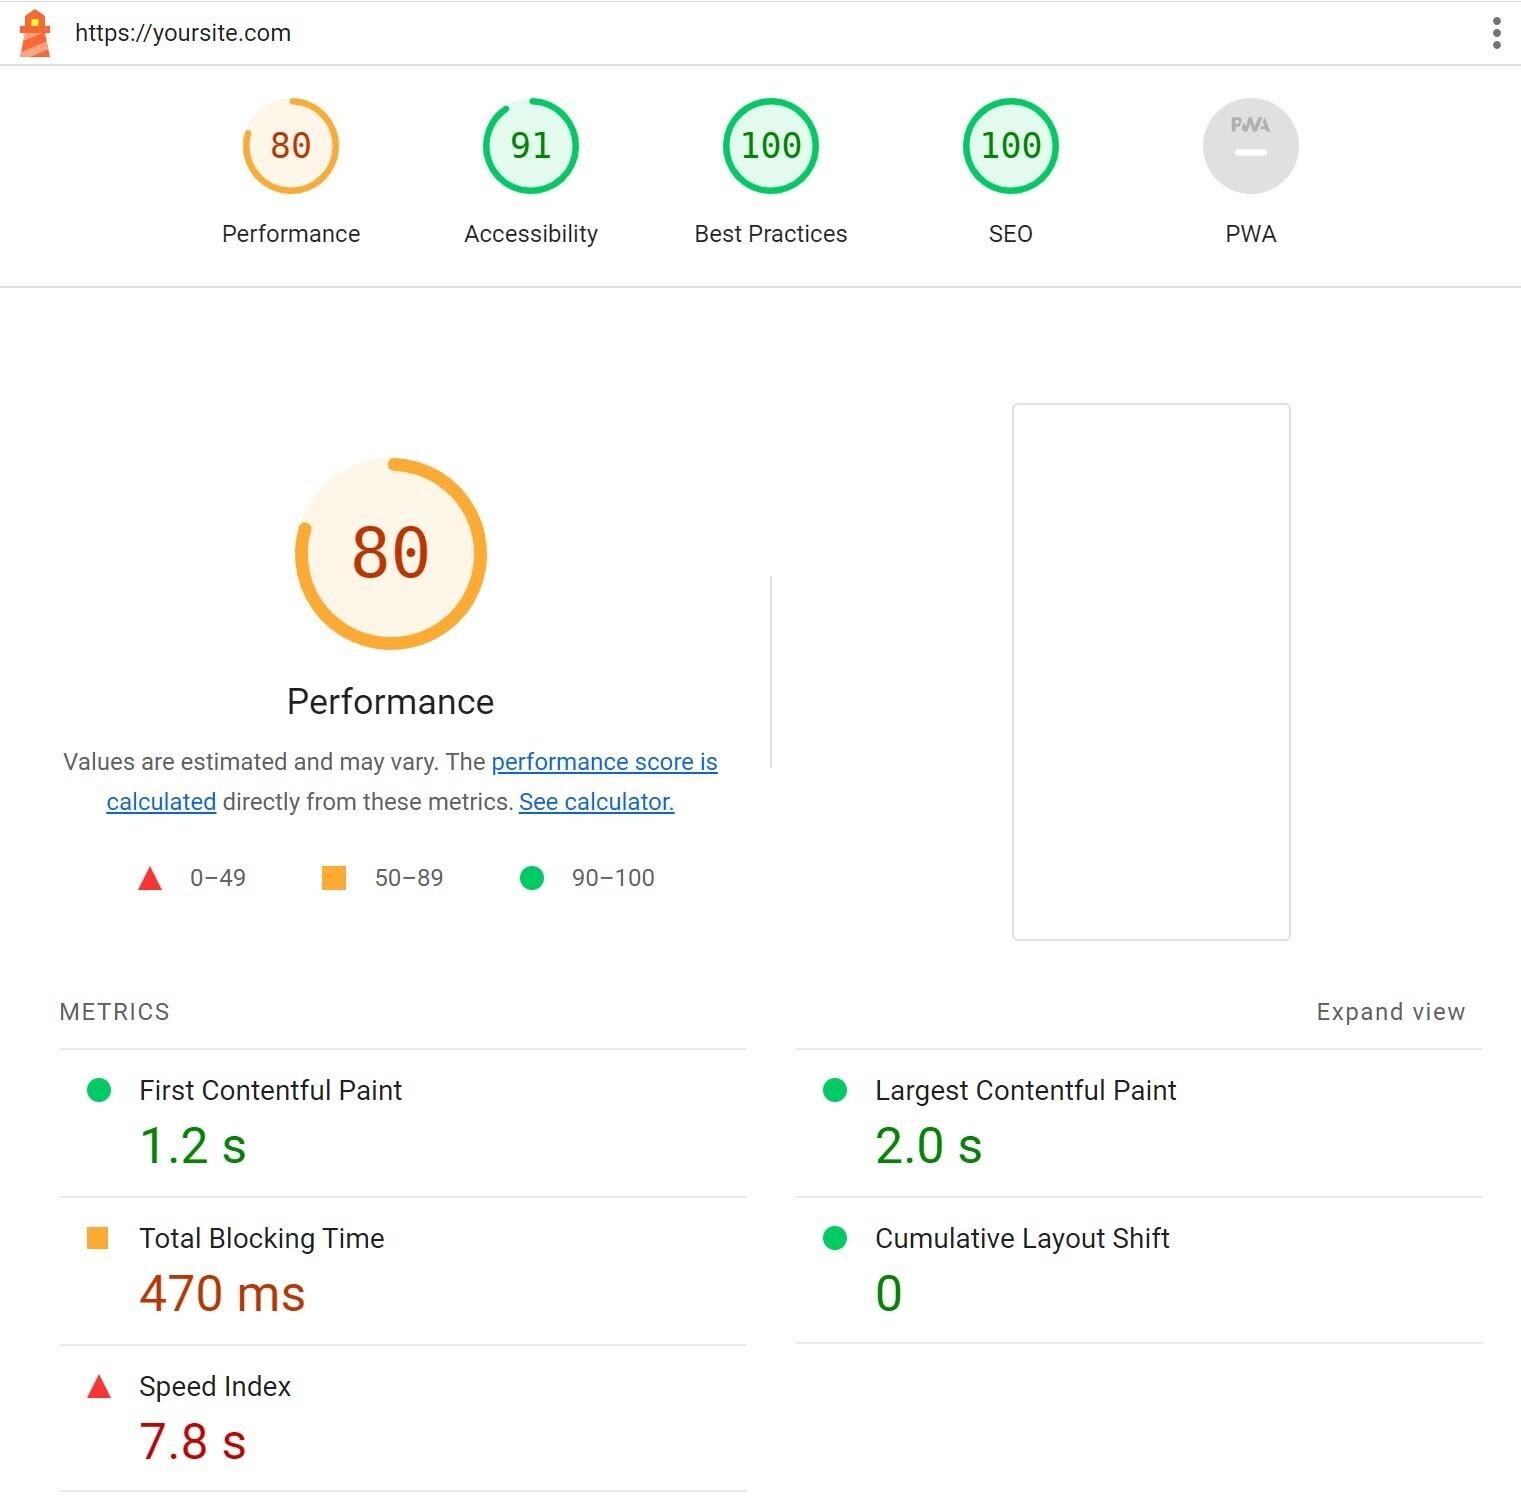The image size is (1521, 1512).
Task: Click the orange square beside Total Blocking Time
Action: coord(99,1239)
